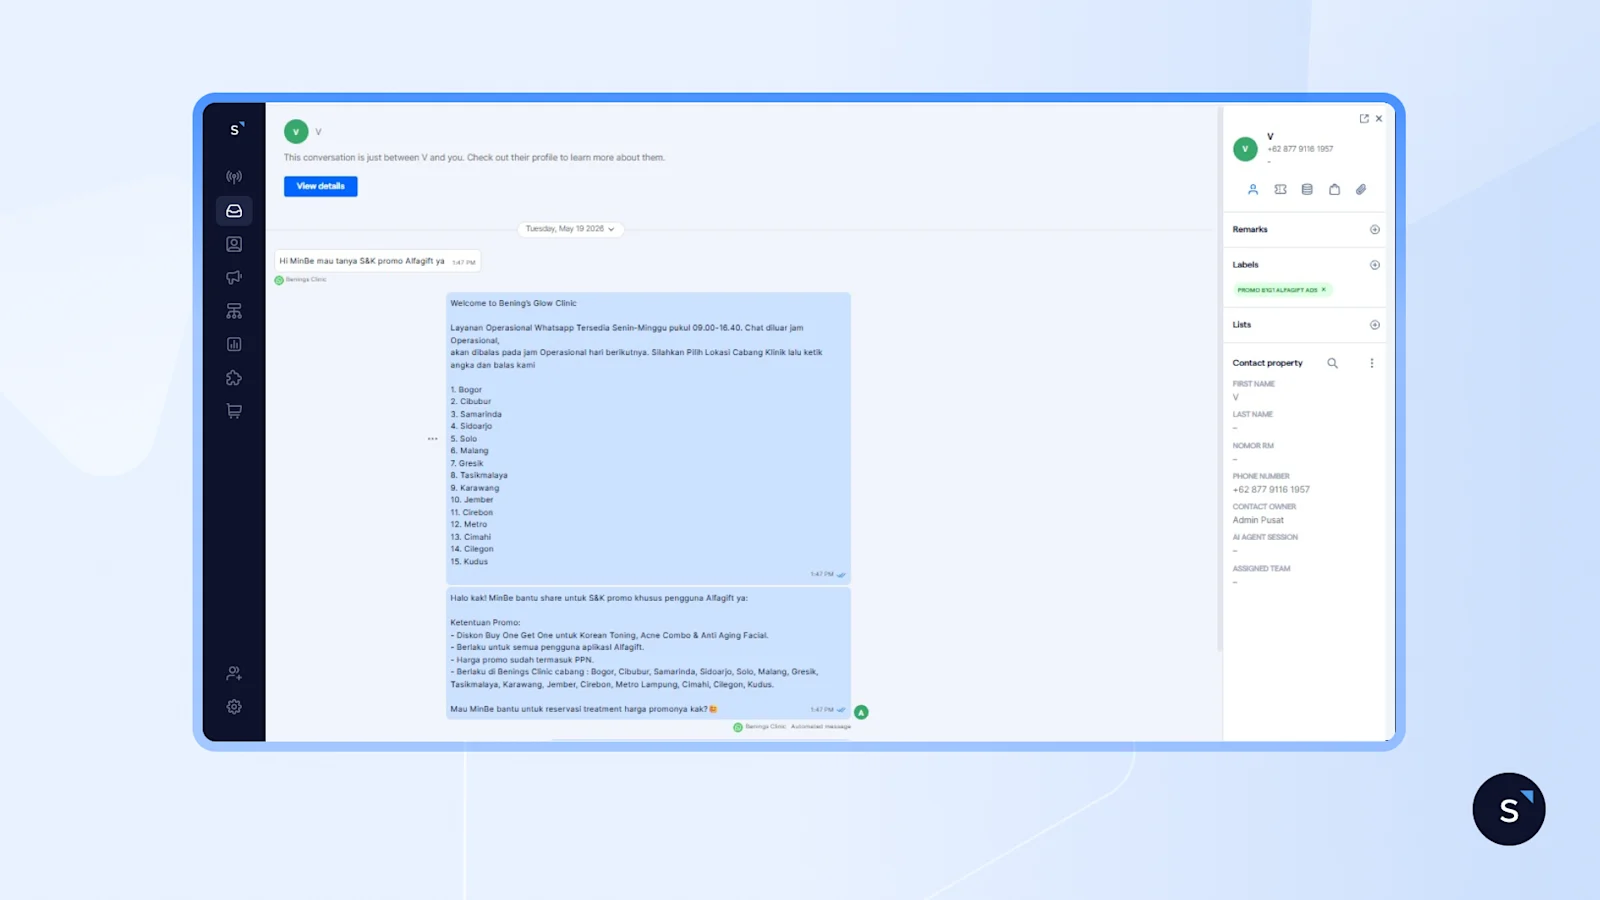Image resolution: width=1600 pixels, height=900 pixels.
Task: Open the Inbox tray icon in sidebar
Action: coord(234,211)
